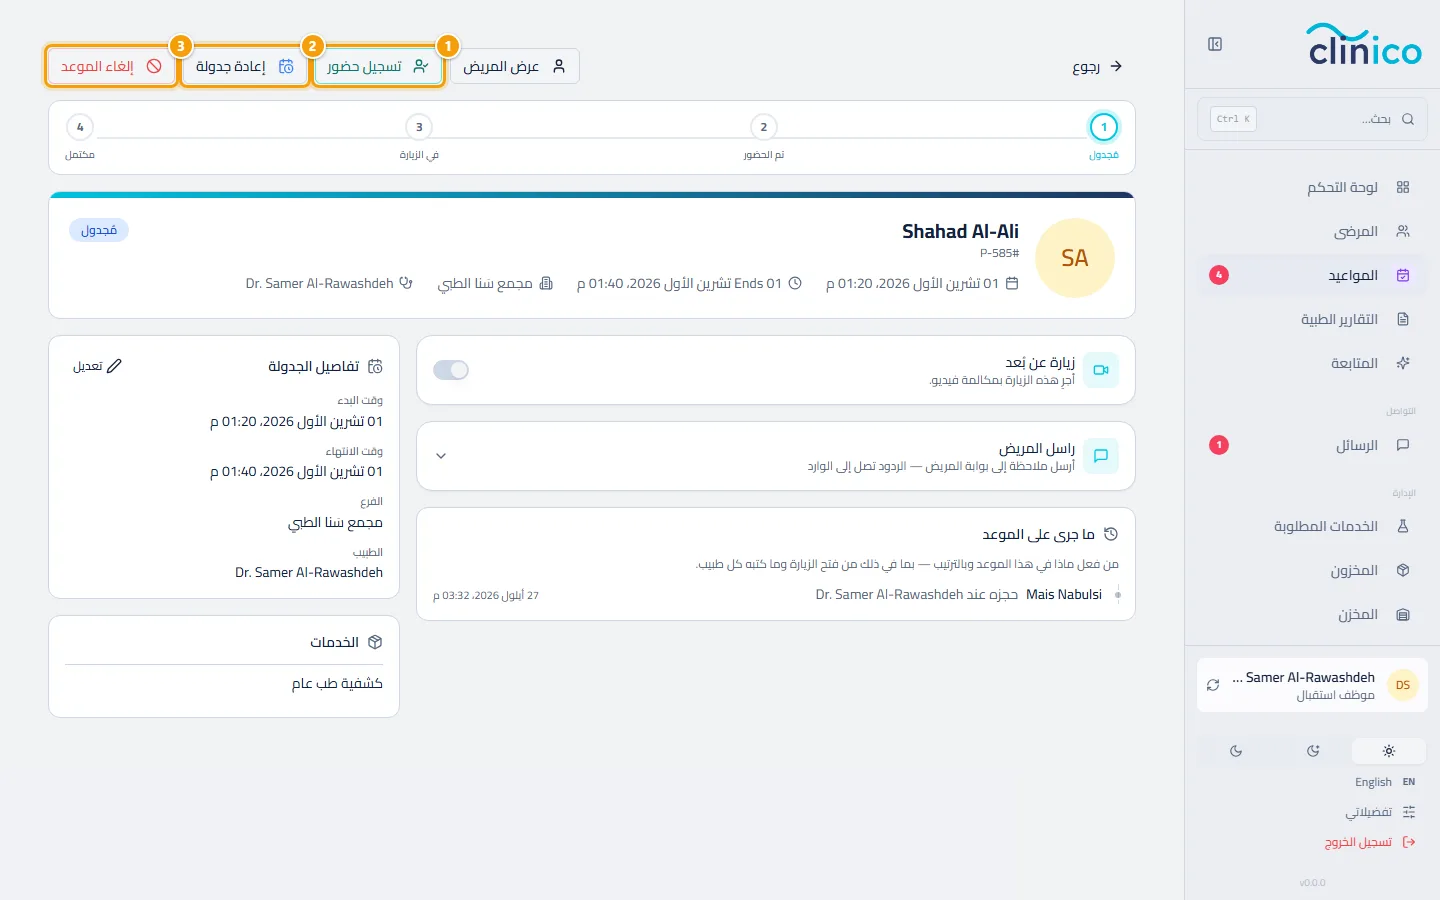Click the SA patient avatar
Viewport: 1440px width, 900px height.
(1075, 258)
